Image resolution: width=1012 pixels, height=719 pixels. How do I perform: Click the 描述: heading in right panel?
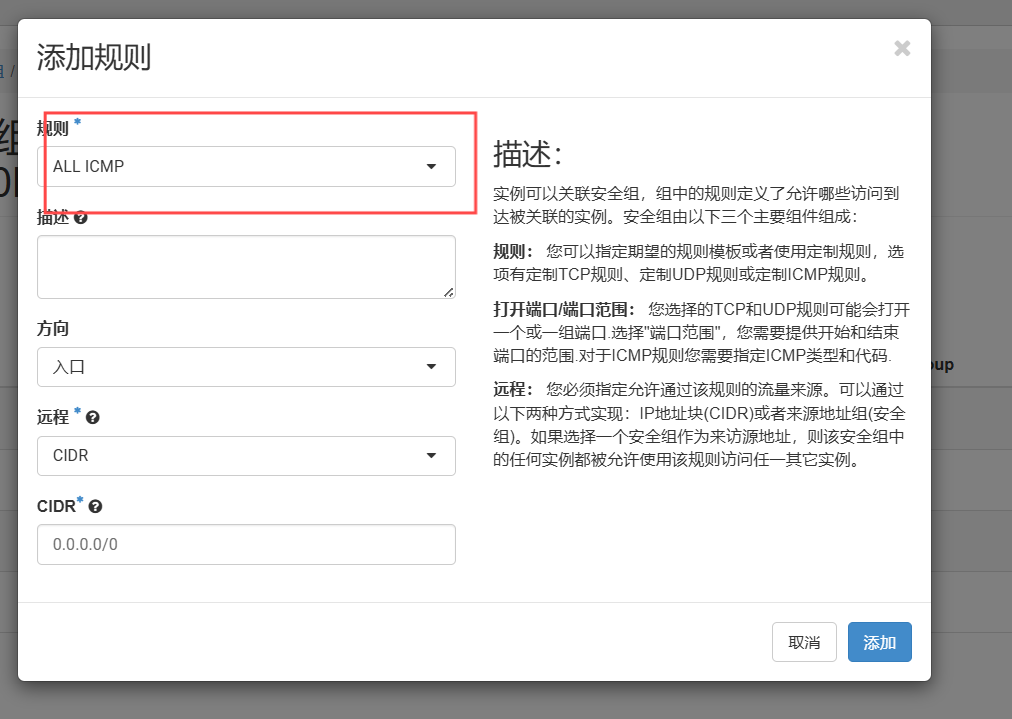(x=528, y=155)
